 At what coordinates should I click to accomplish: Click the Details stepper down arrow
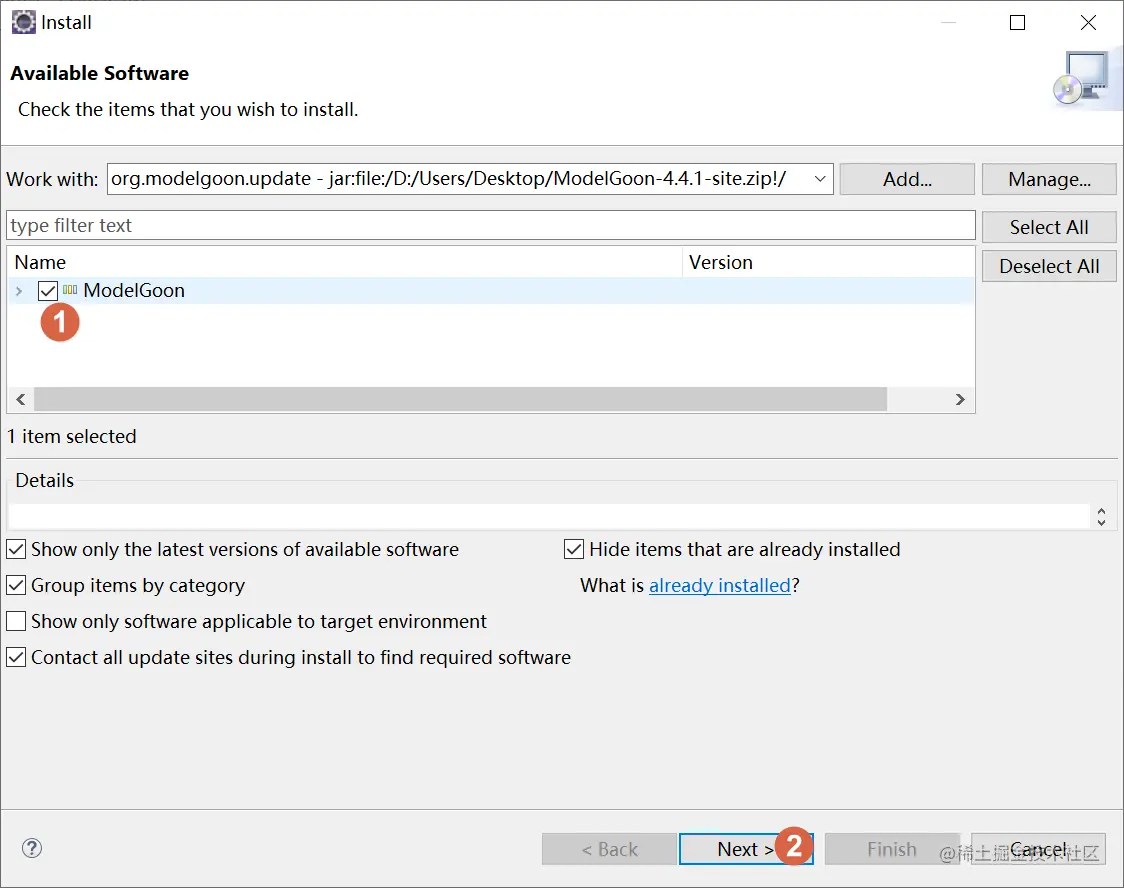pyautogui.click(x=1101, y=522)
